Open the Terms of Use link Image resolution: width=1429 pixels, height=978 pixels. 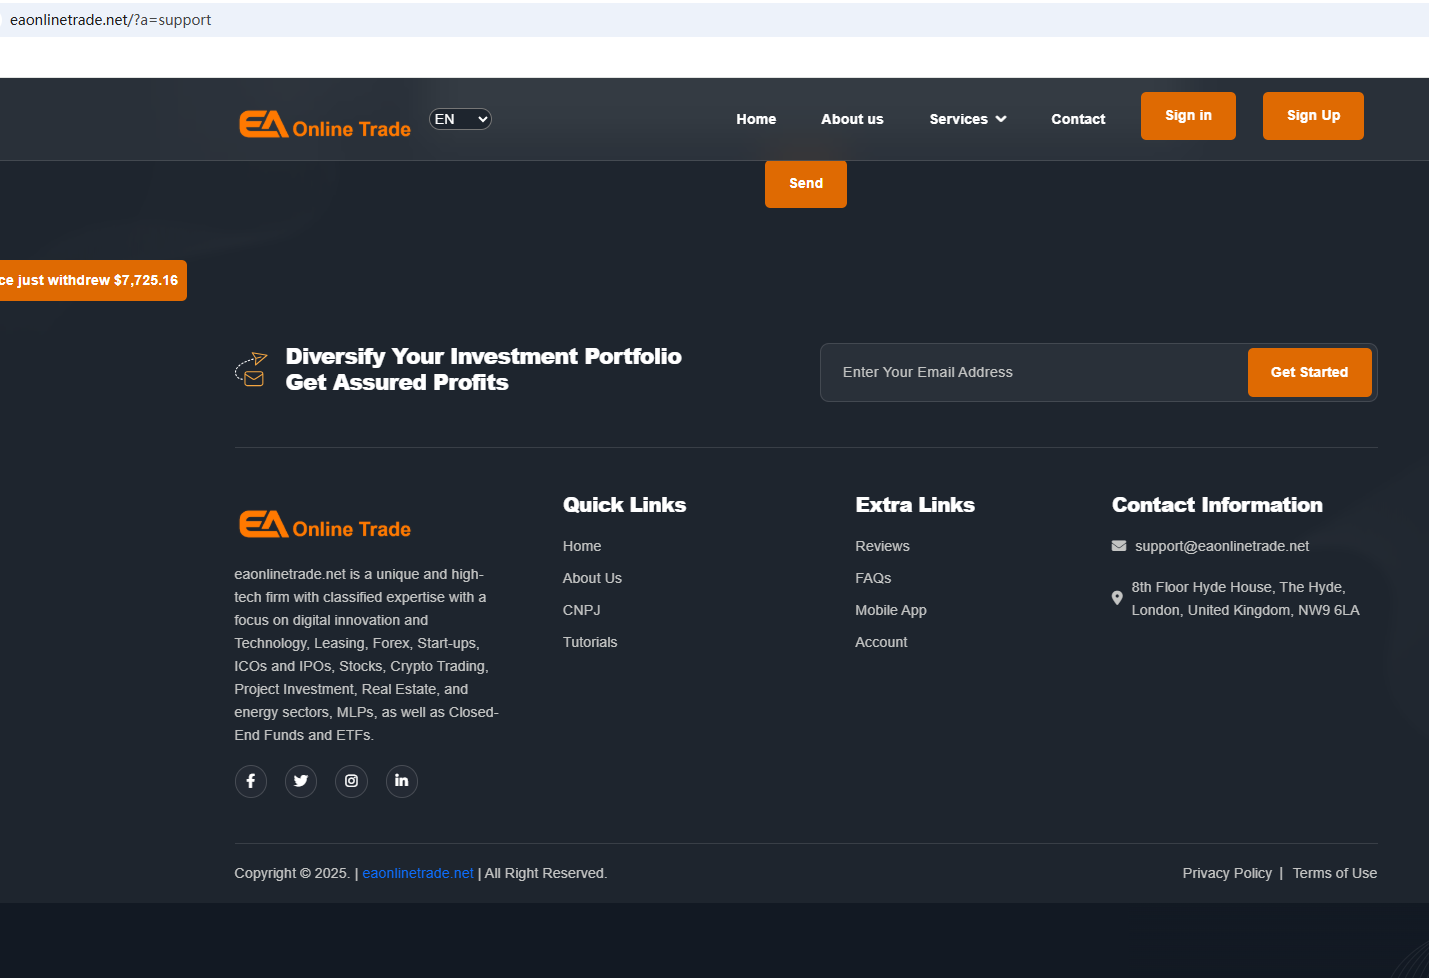pos(1335,873)
